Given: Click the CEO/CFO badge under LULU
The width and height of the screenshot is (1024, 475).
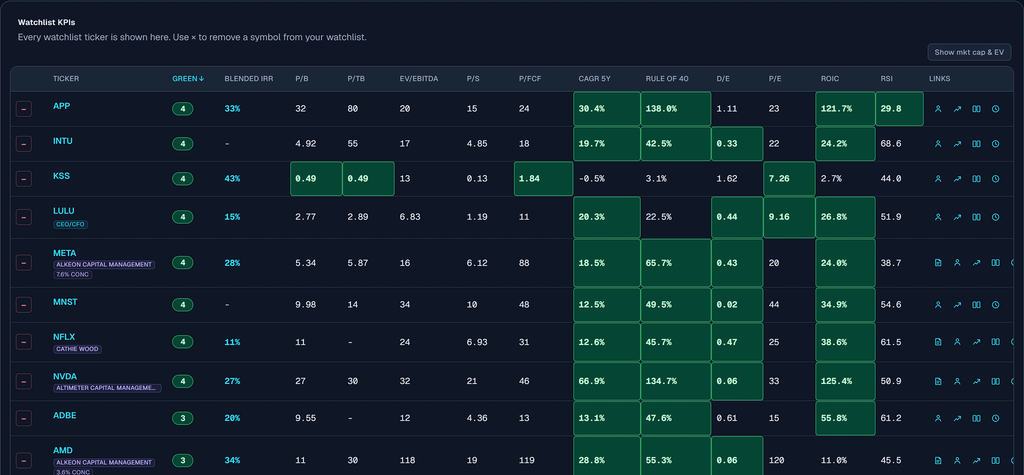Looking at the screenshot, I should pos(70,224).
